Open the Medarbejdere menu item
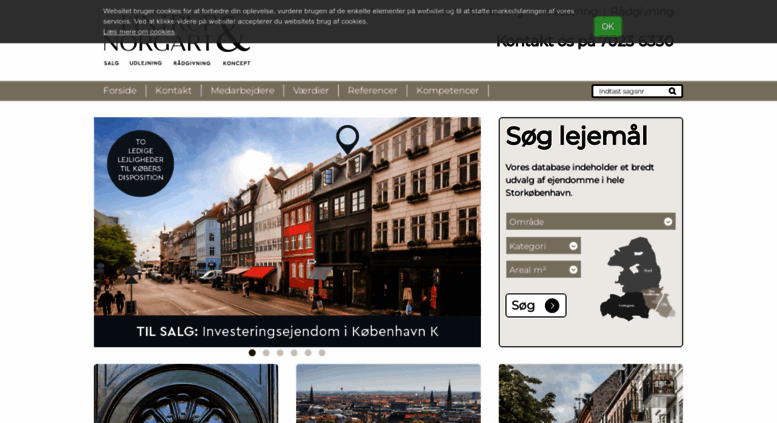The image size is (777, 423). 242,91
